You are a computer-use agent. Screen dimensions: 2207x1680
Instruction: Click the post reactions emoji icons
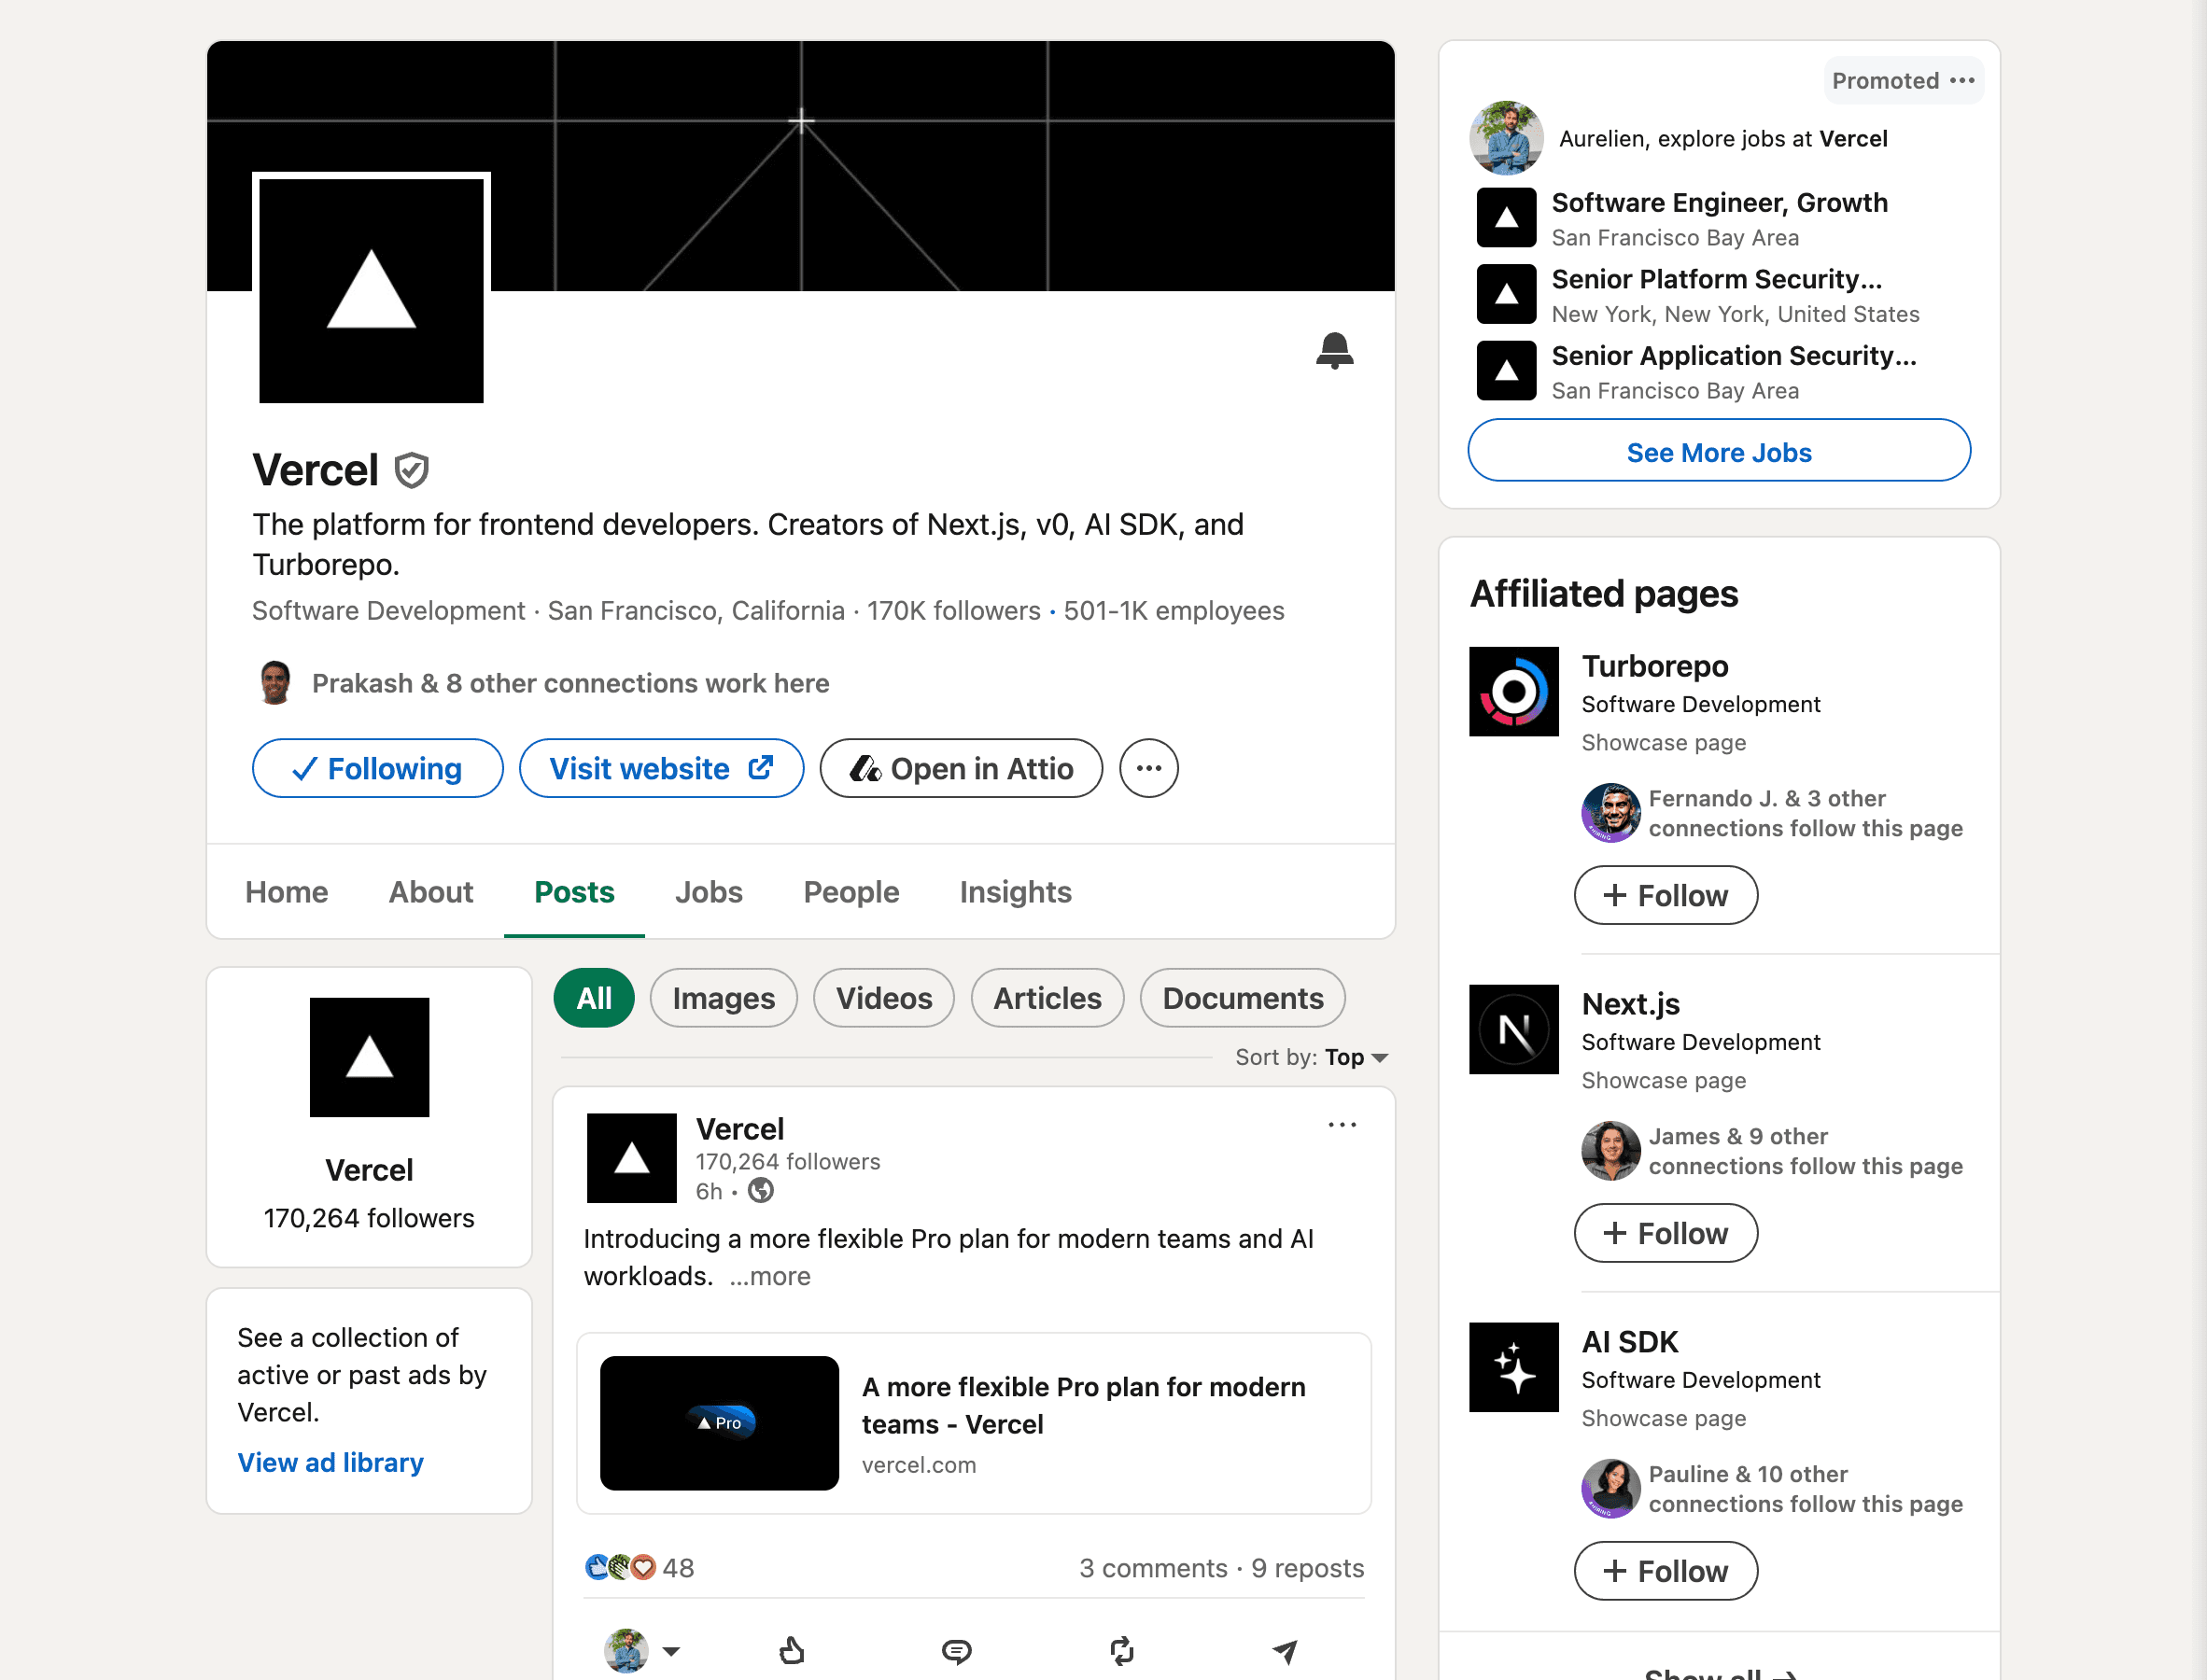point(620,1567)
